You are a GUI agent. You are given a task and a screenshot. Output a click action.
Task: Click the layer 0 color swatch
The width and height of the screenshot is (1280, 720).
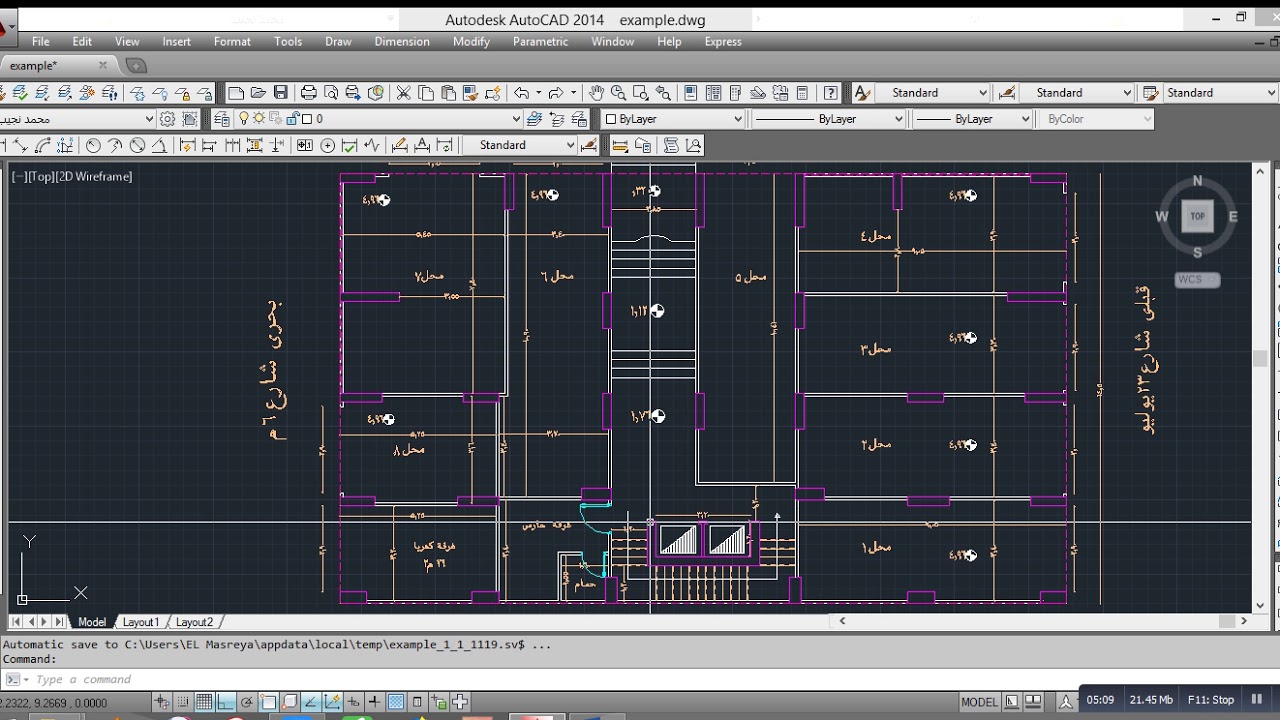(x=309, y=119)
